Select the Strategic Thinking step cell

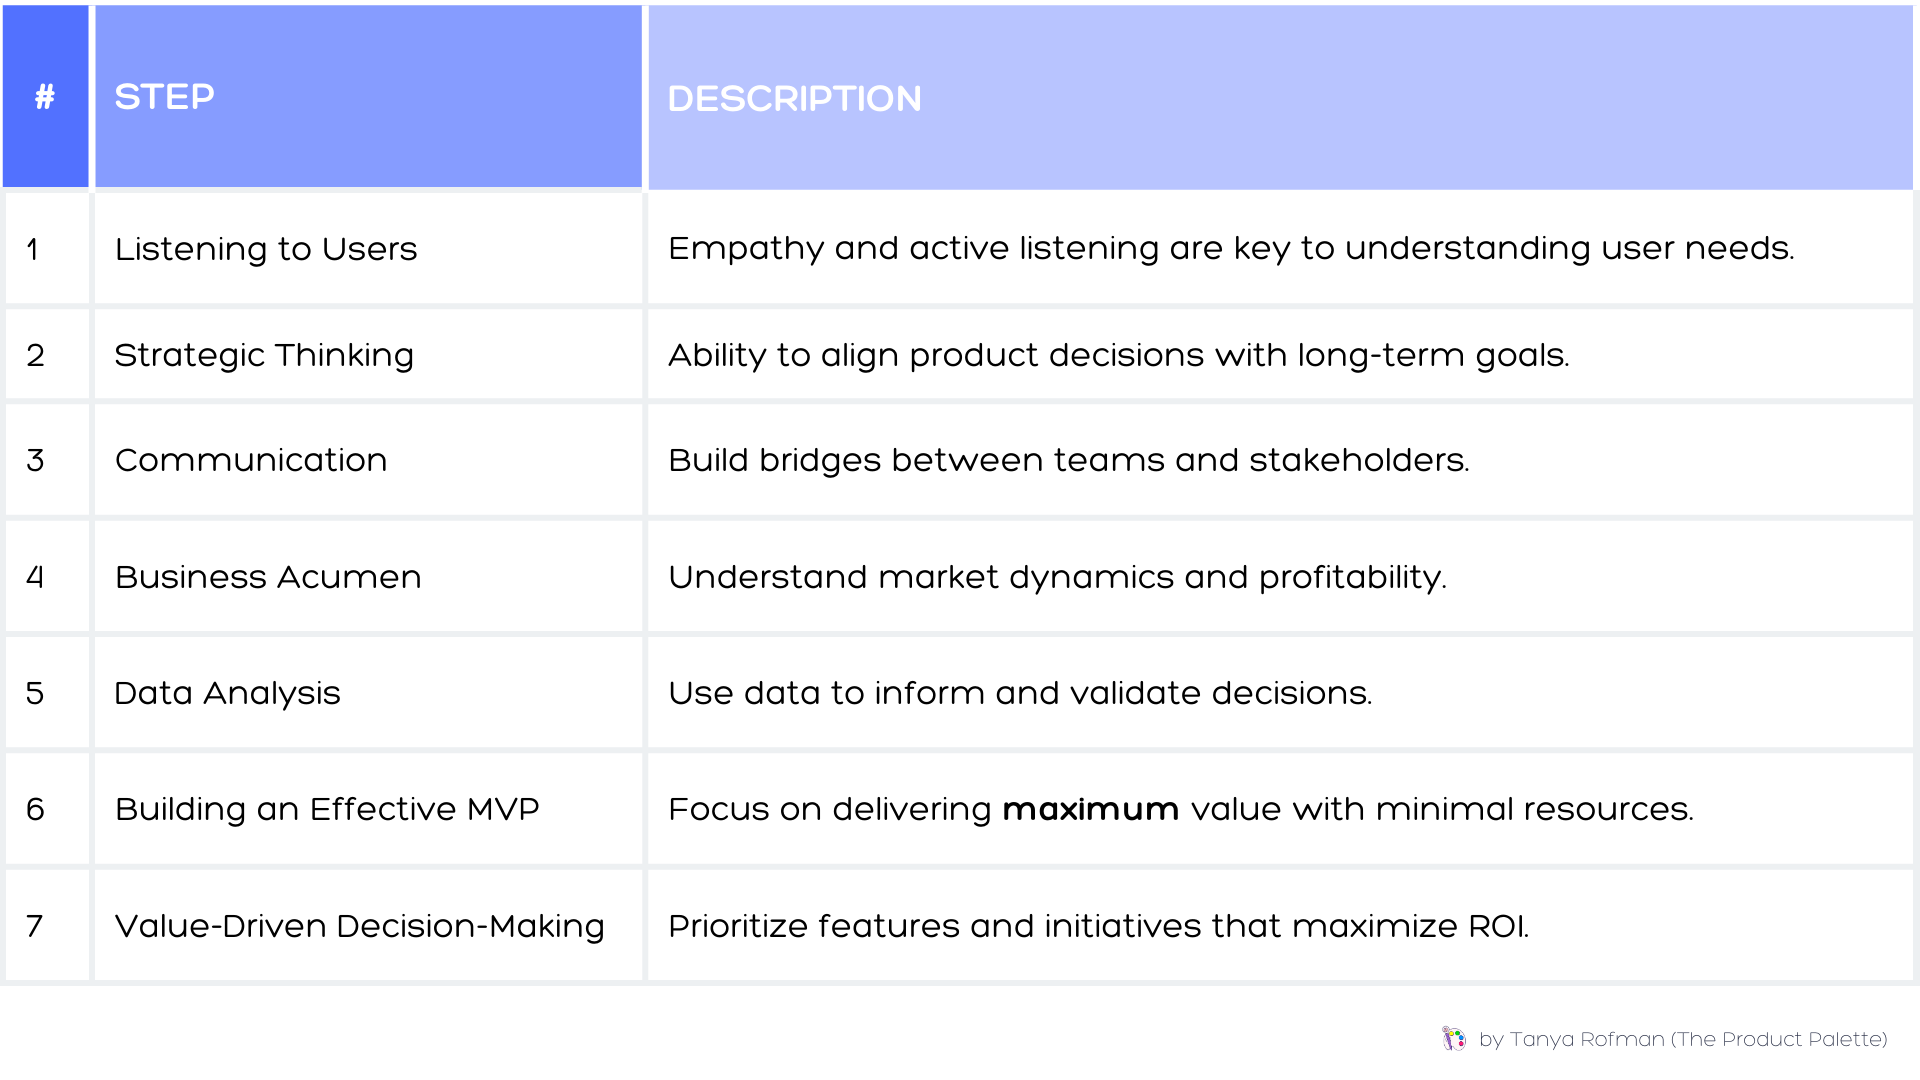coord(264,355)
